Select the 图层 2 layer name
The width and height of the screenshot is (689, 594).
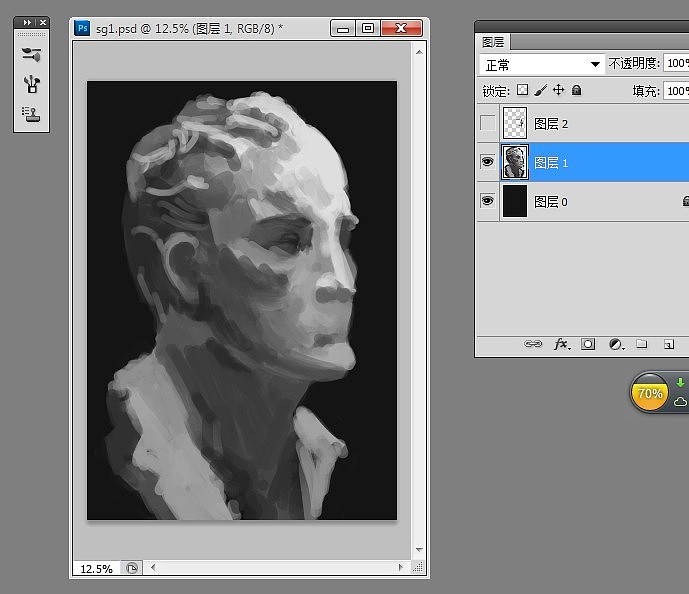point(551,124)
